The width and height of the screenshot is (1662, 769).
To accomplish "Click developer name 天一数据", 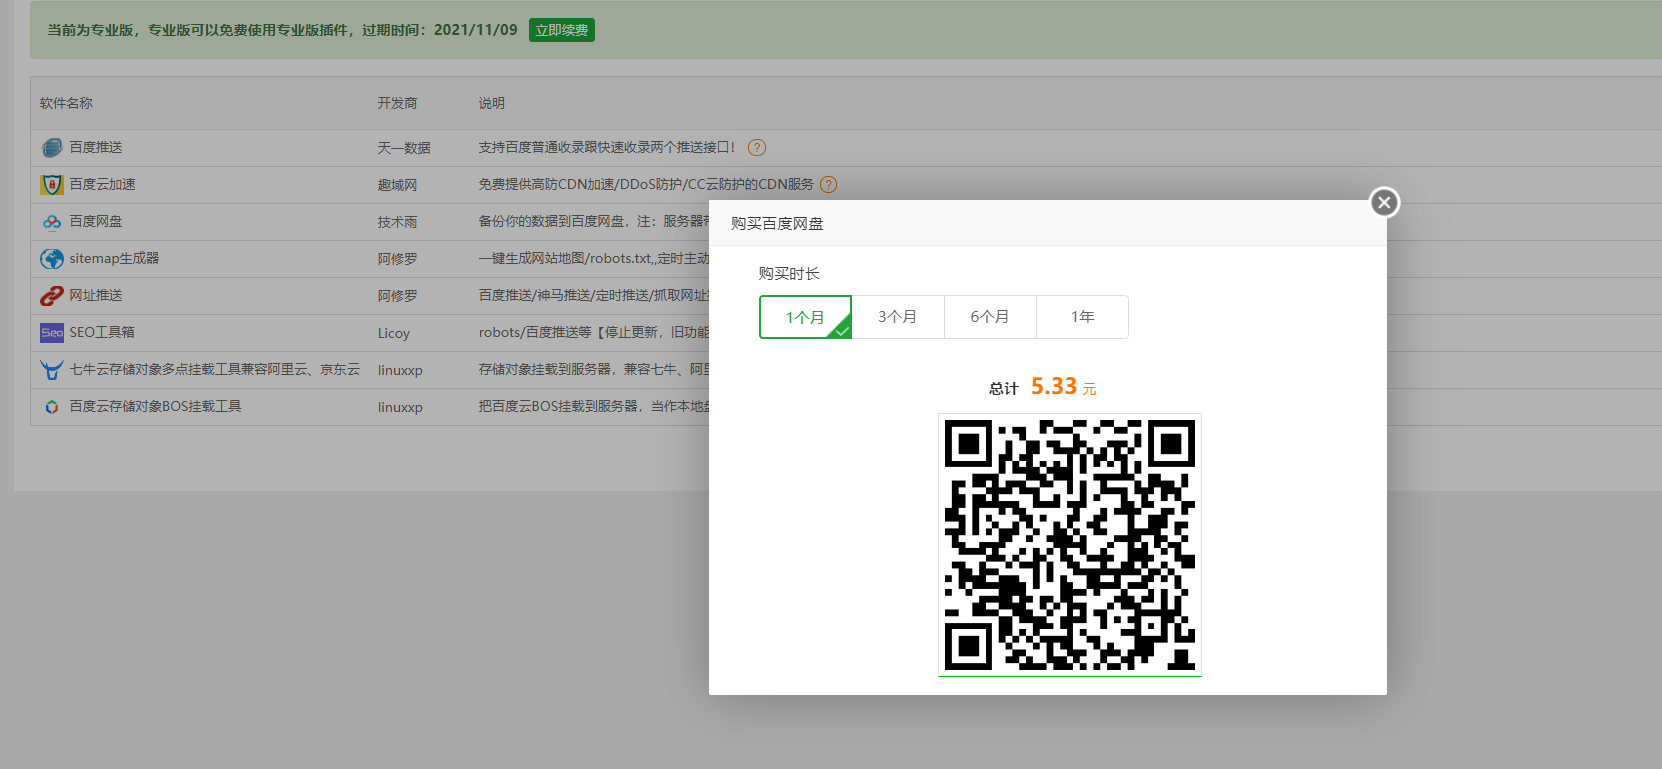I will [x=404, y=148].
